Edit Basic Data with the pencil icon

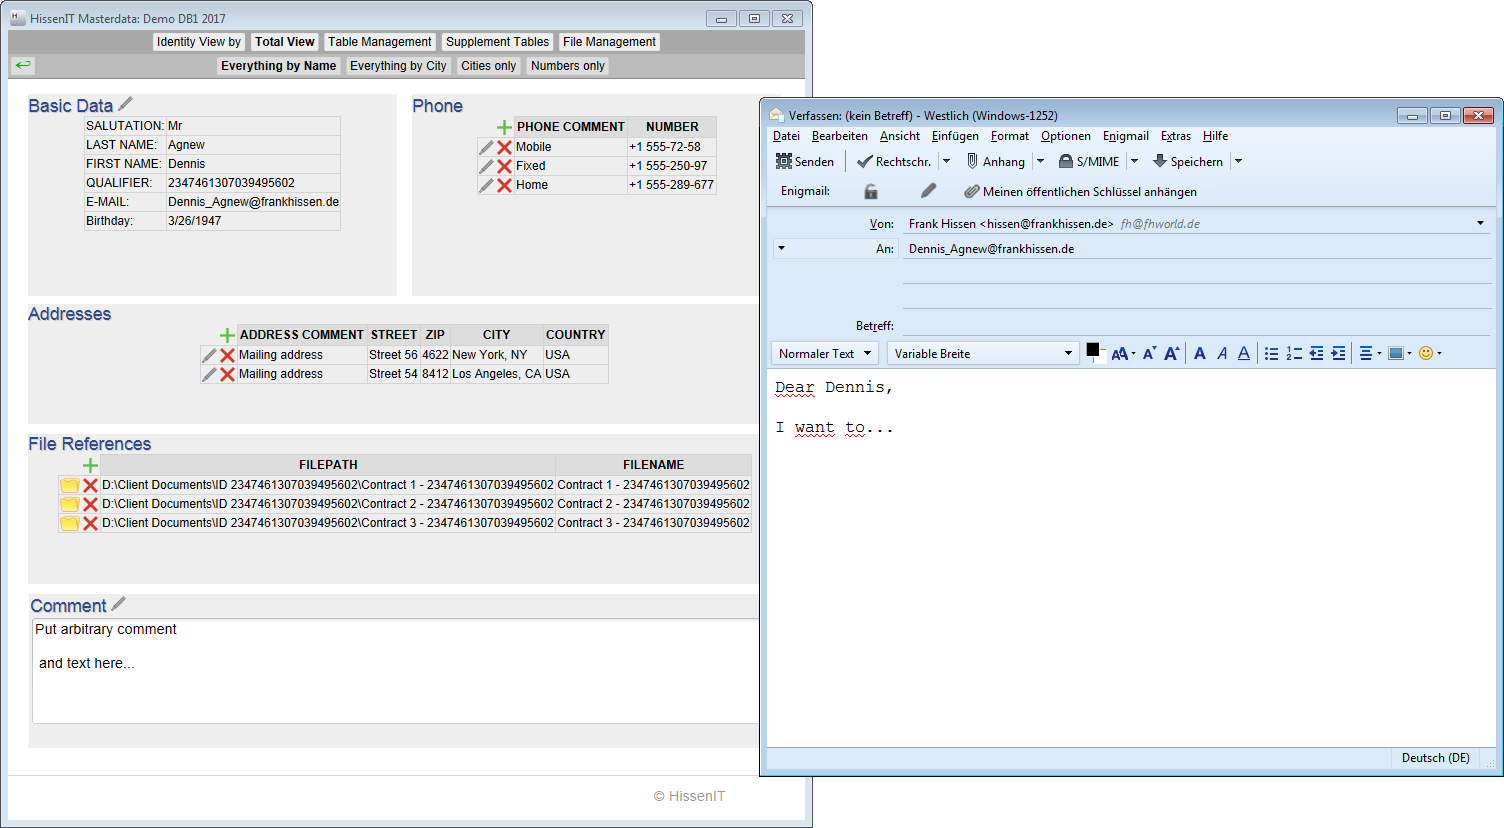(125, 104)
